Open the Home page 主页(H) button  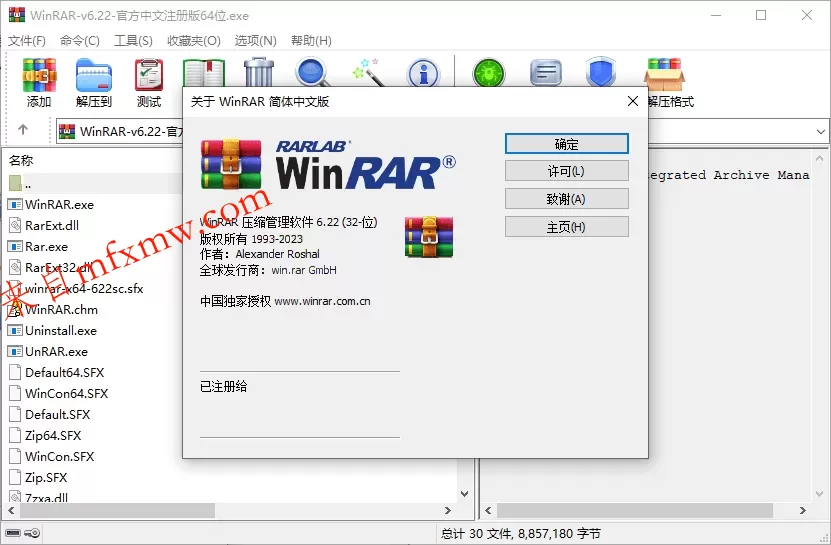[567, 227]
